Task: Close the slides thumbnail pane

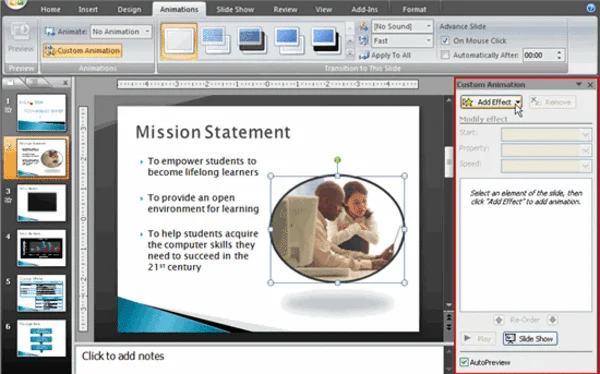Action: click(x=65, y=82)
